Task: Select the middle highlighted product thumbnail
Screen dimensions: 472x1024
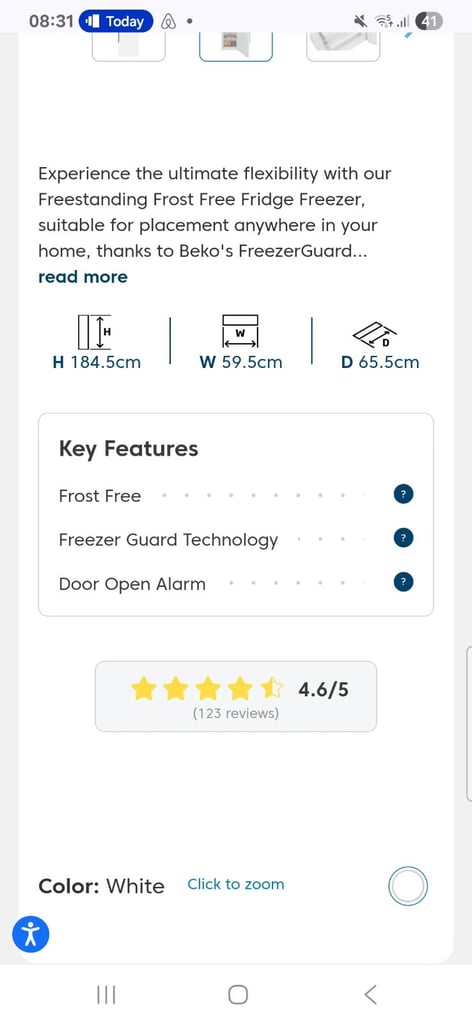Action: coord(236,46)
